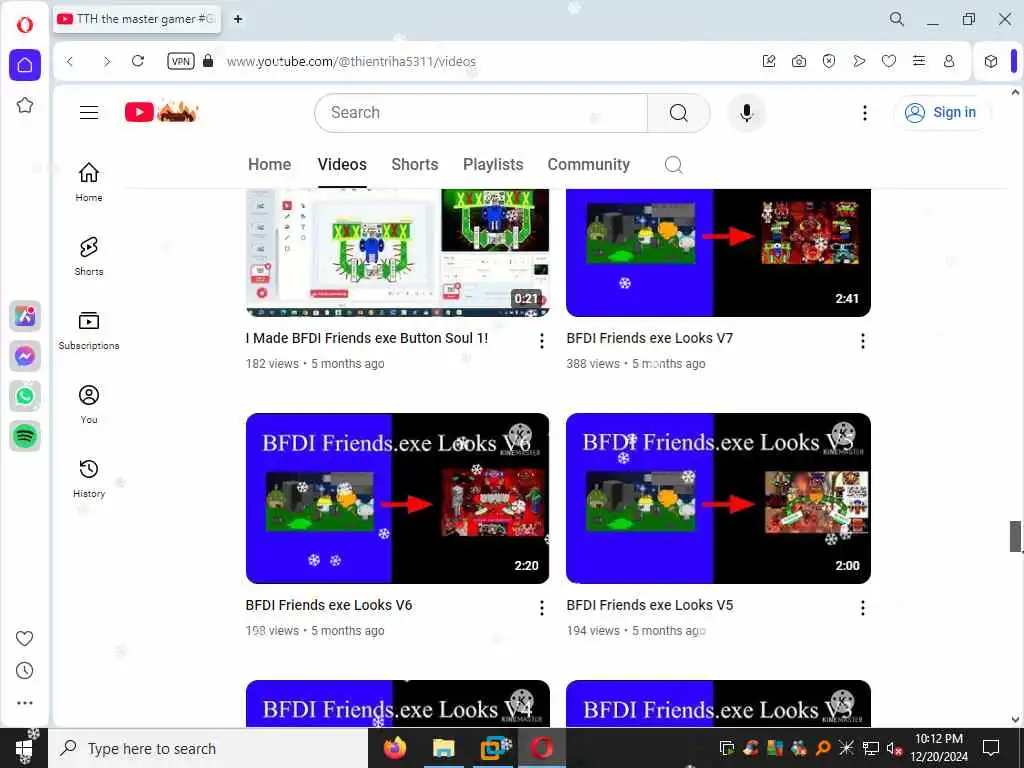This screenshot has width=1024, height=768.
Task: Open the ad blocker shield icon
Action: [x=829, y=61]
